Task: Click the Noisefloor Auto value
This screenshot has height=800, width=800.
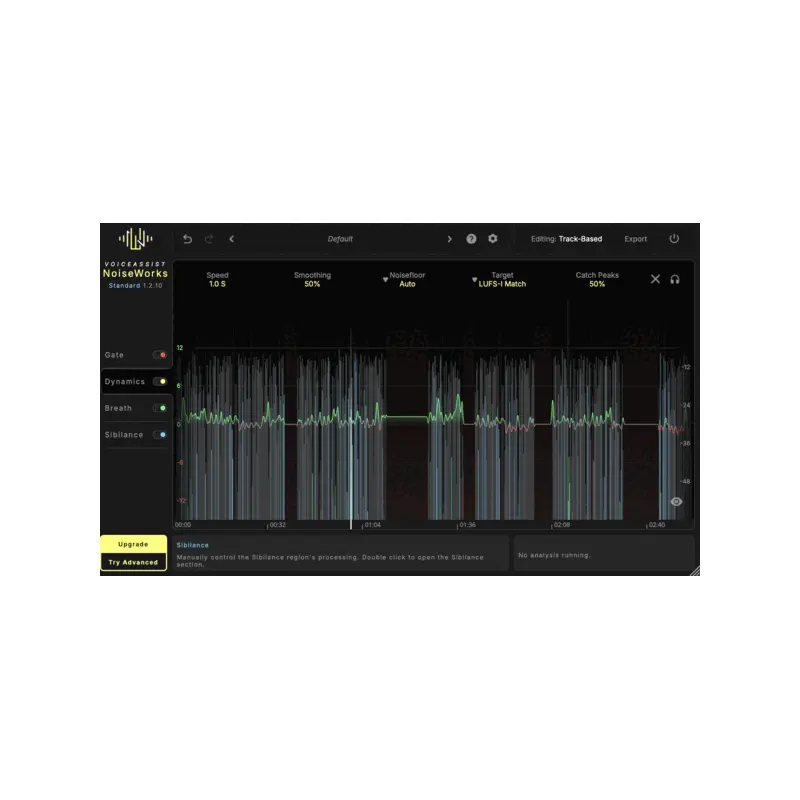Action: pos(407,284)
